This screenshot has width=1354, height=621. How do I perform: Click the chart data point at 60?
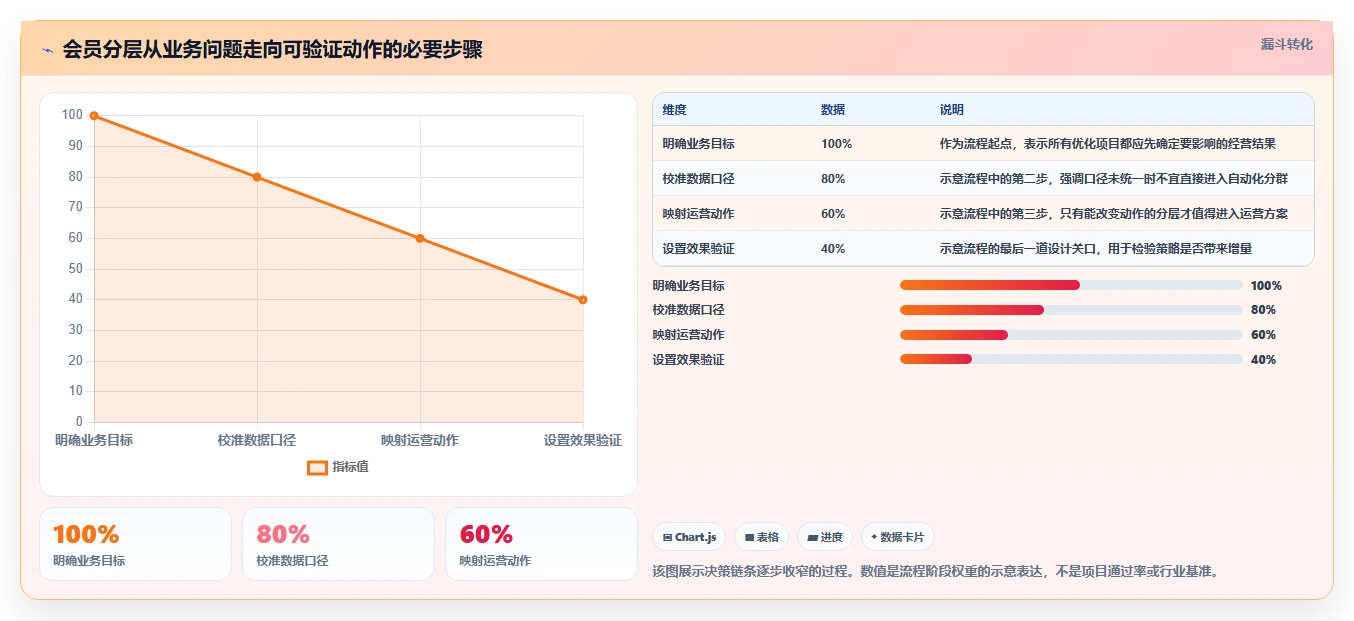coord(420,238)
